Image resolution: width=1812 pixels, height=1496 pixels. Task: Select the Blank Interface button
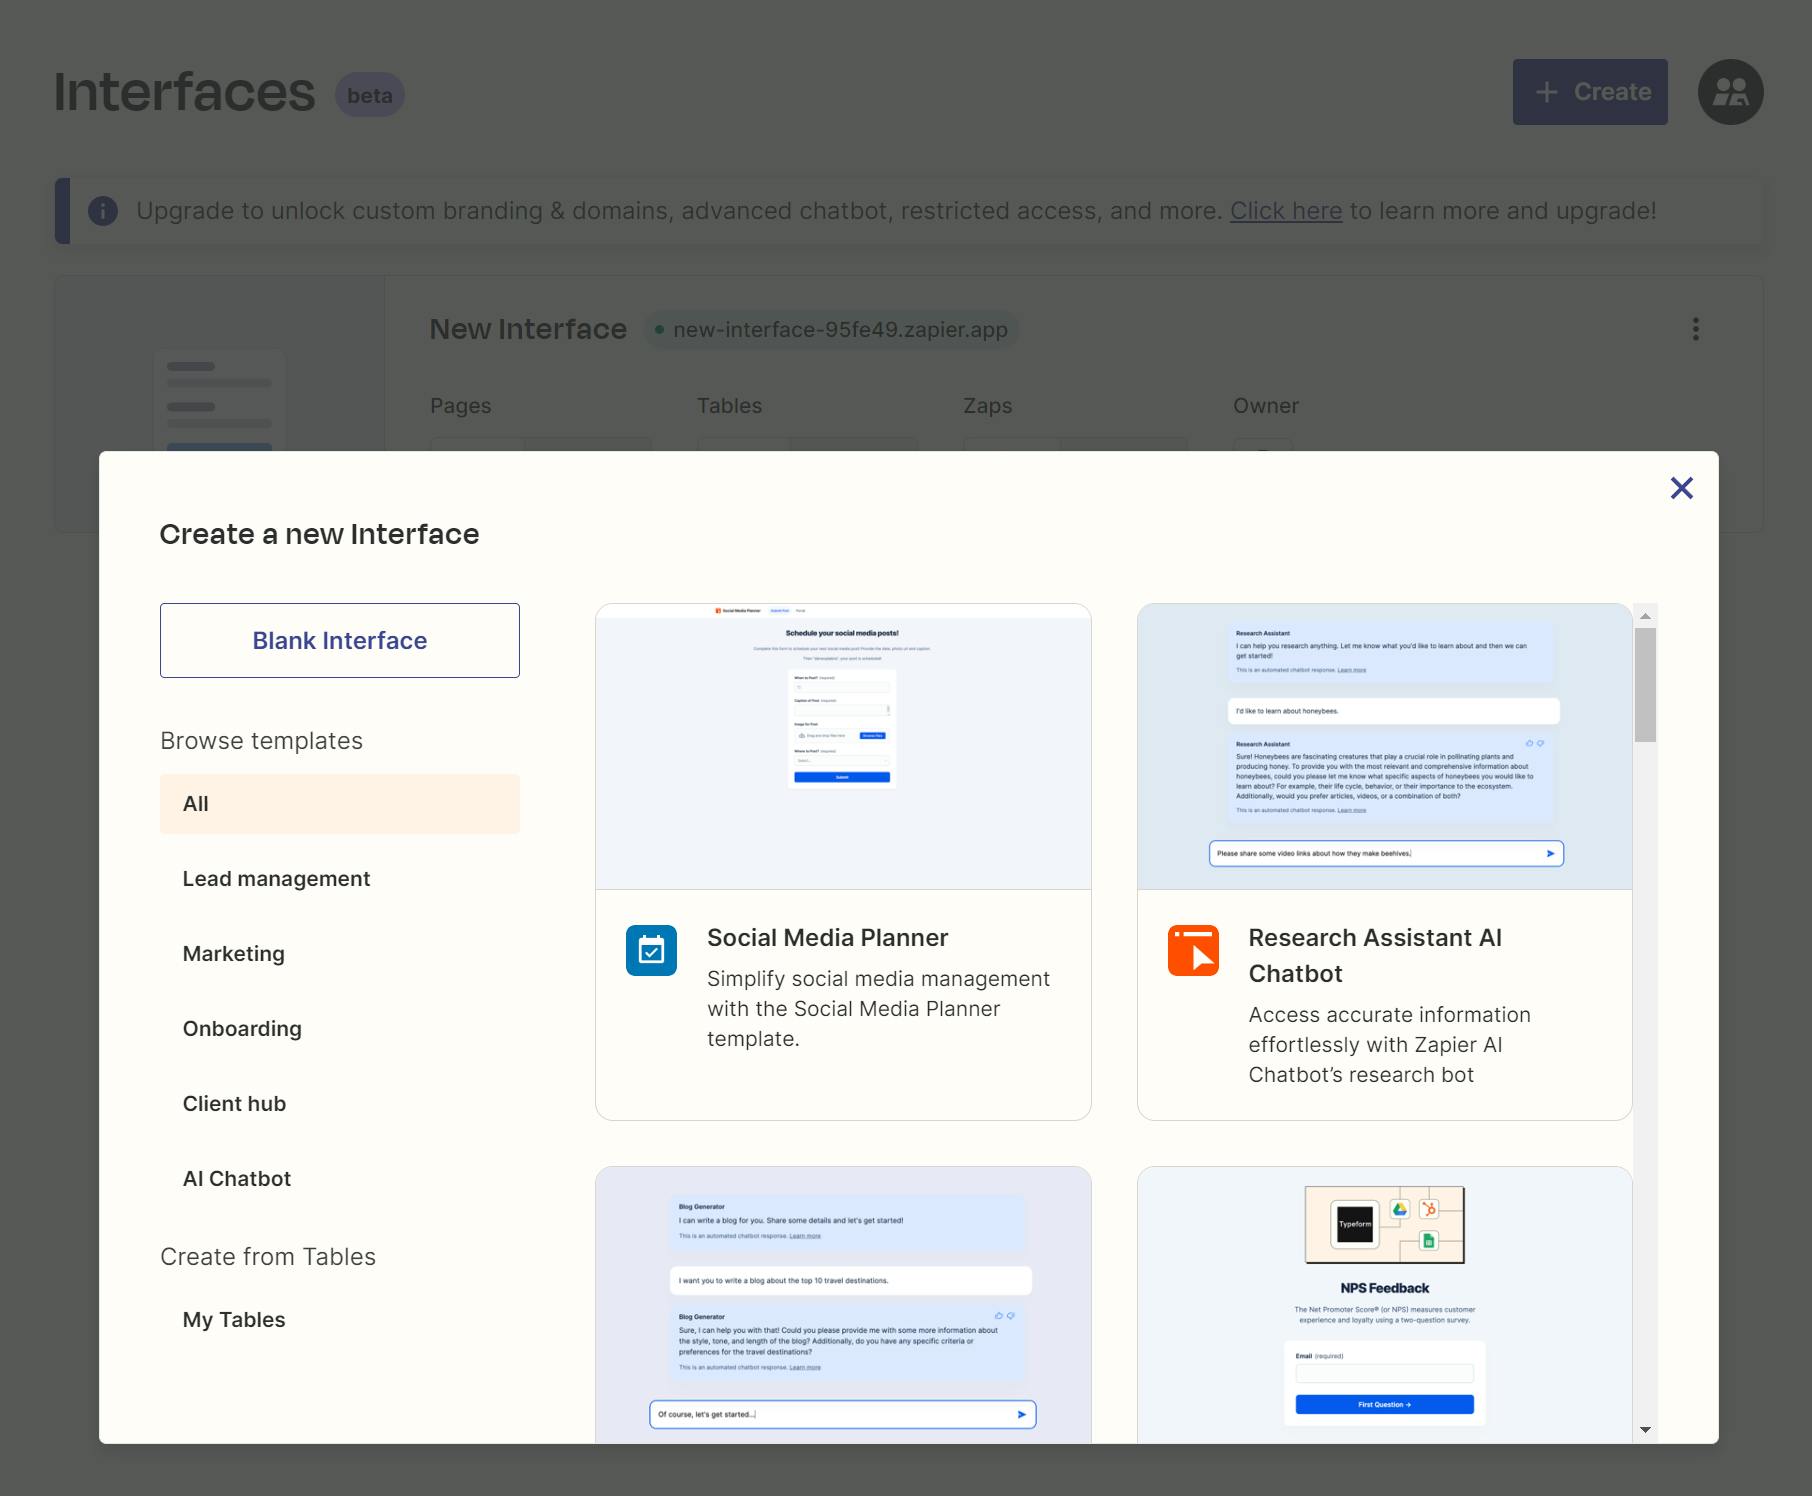pyautogui.click(x=340, y=640)
